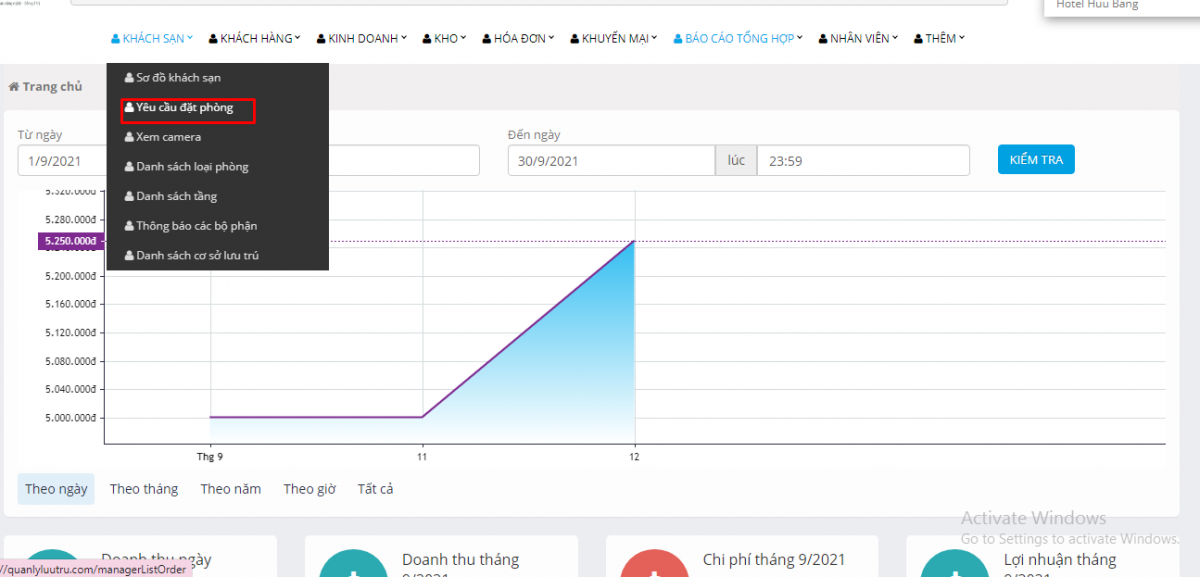This screenshot has height=577, width=1200.
Task: Click the red Chi phí tháng circle icon
Action: pos(651,566)
